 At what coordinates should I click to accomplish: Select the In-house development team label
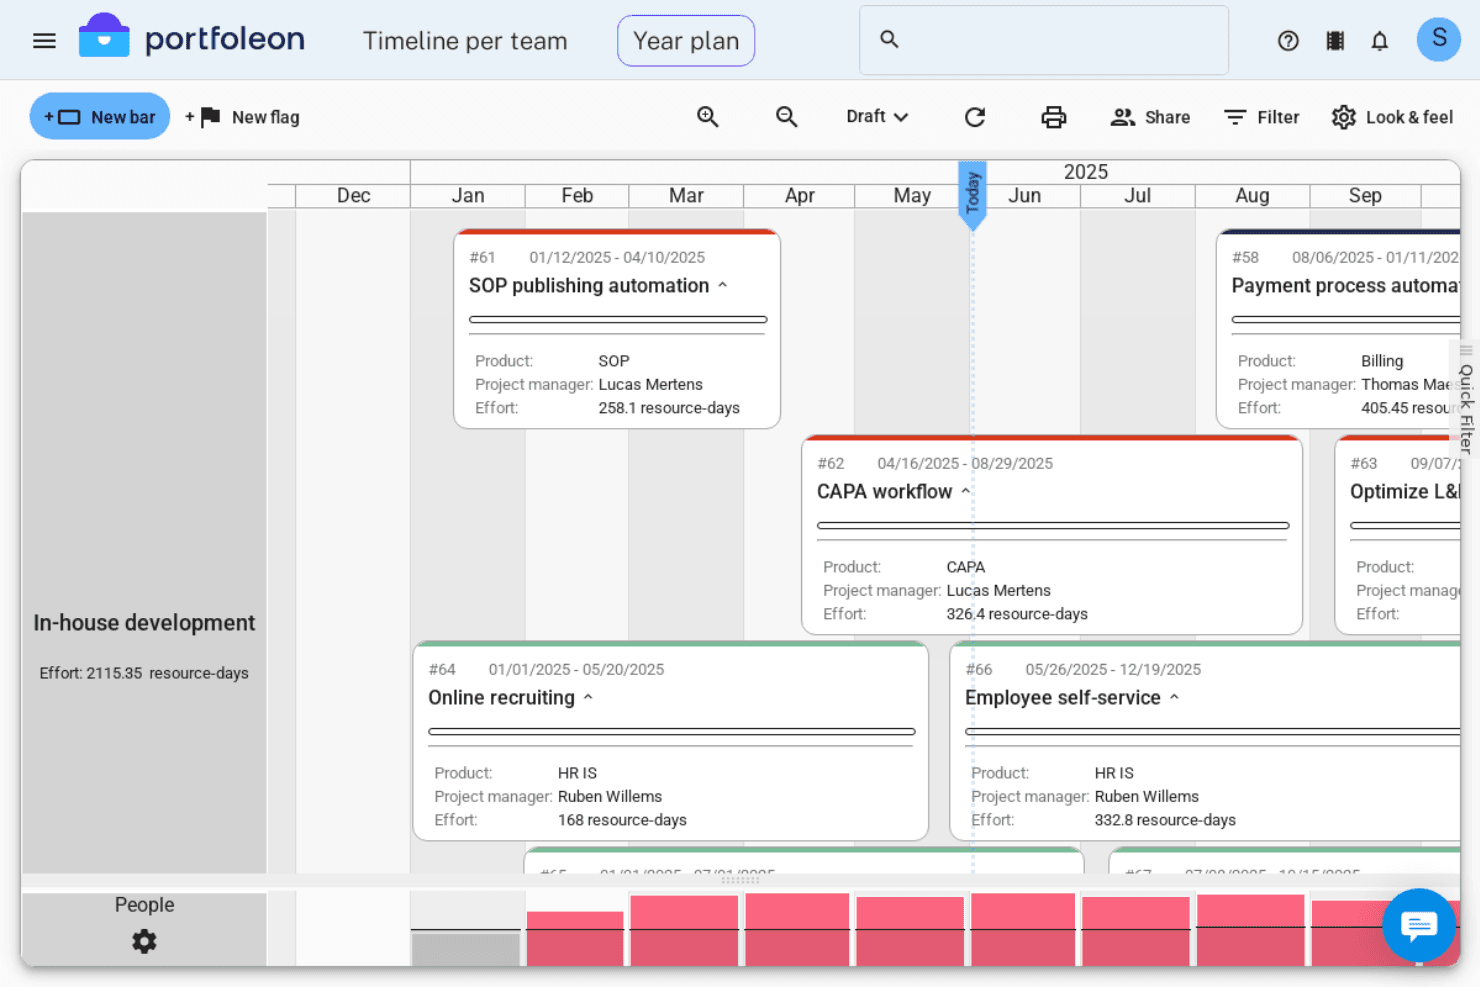pos(144,623)
